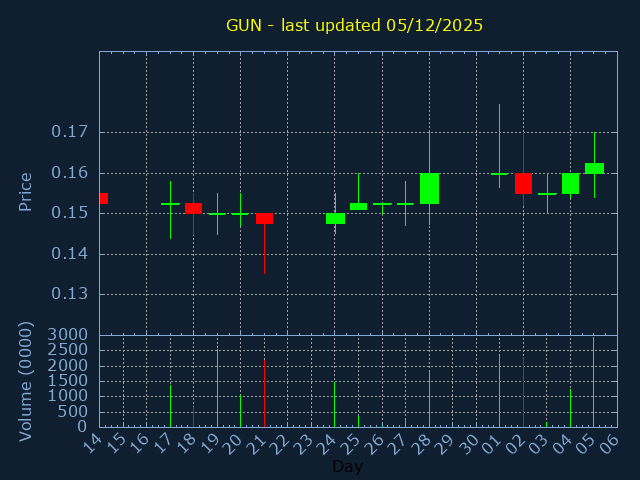Image resolution: width=640 pixels, height=480 pixels.
Task: Click the green candlestick on day 04
Action: (x=570, y=183)
